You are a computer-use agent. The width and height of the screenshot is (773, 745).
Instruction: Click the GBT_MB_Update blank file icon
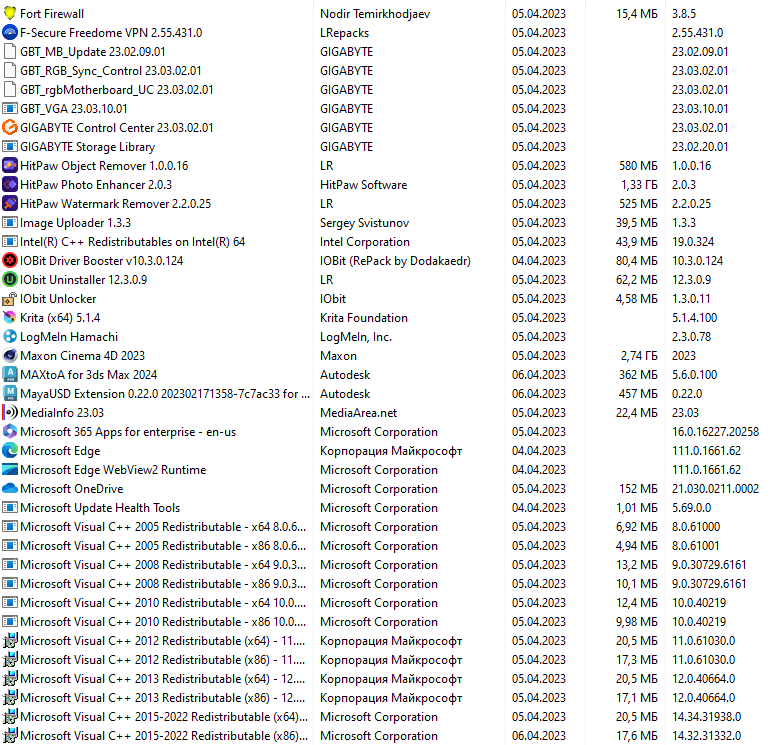click(x=10, y=51)
